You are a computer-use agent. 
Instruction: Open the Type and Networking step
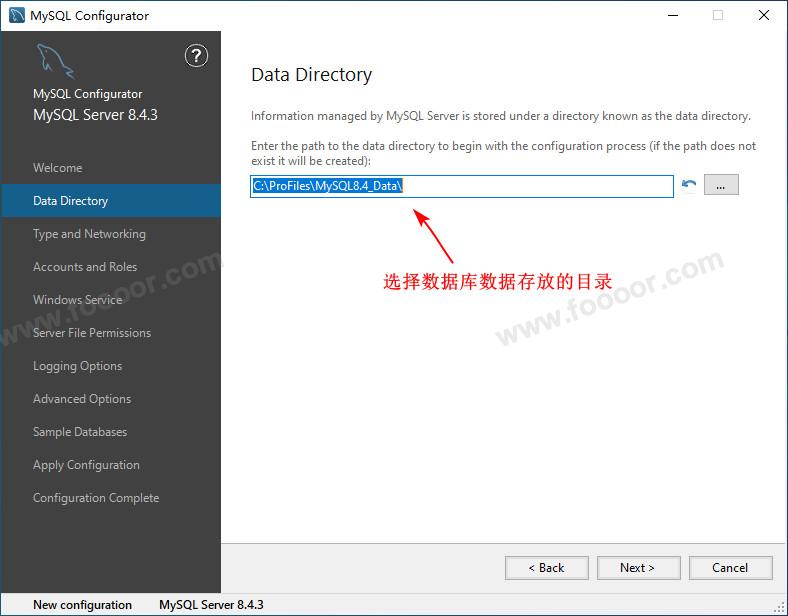[89, 234]
